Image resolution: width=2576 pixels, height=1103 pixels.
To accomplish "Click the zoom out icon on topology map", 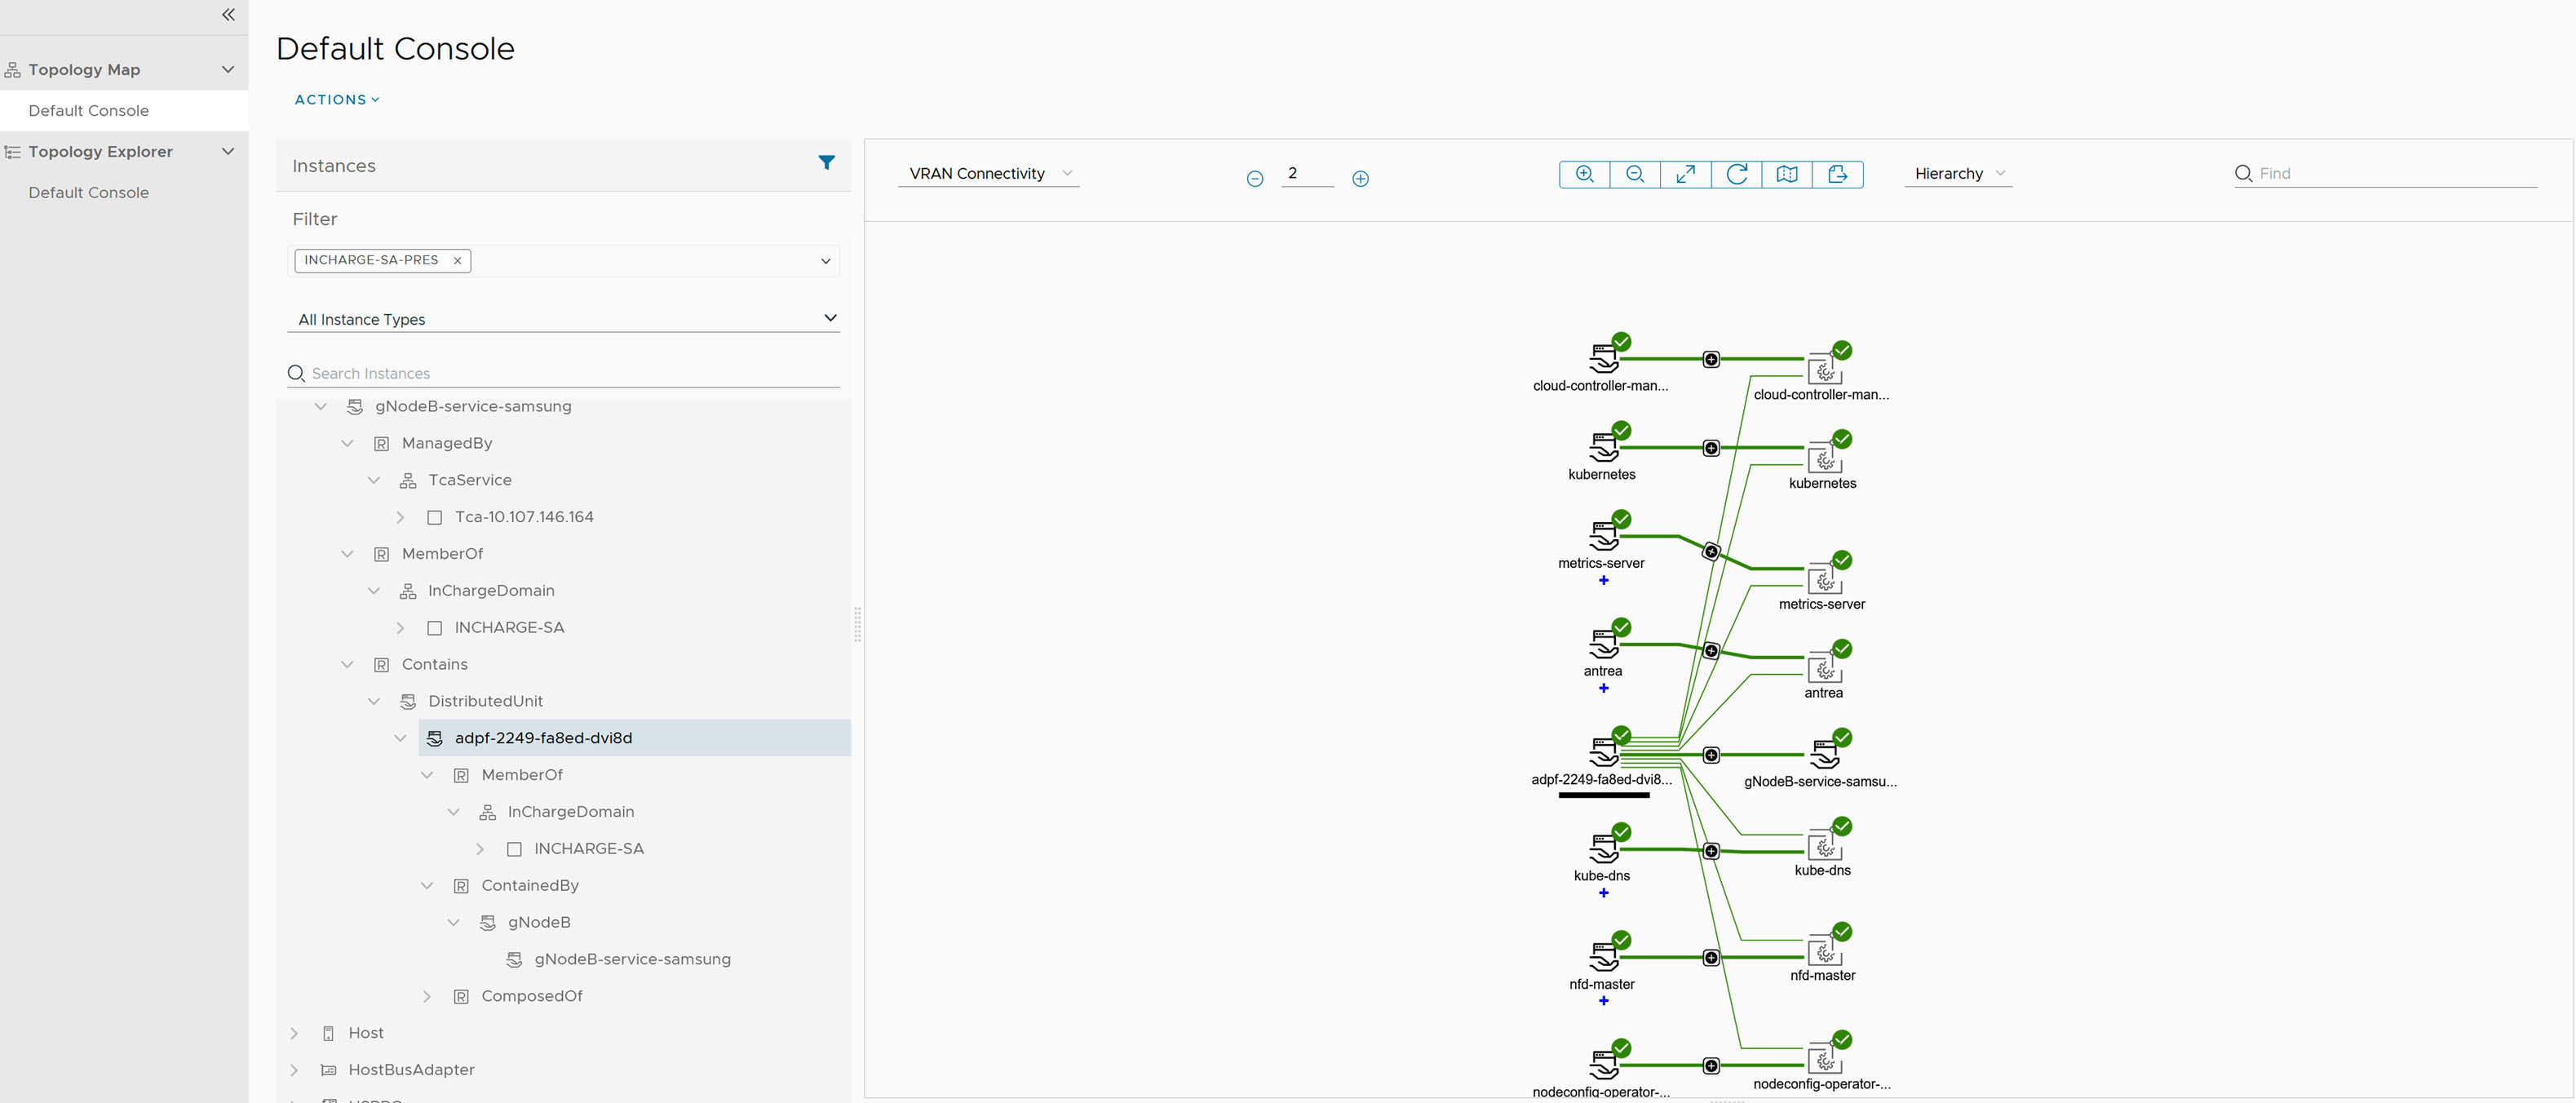I will point(1636,173).
